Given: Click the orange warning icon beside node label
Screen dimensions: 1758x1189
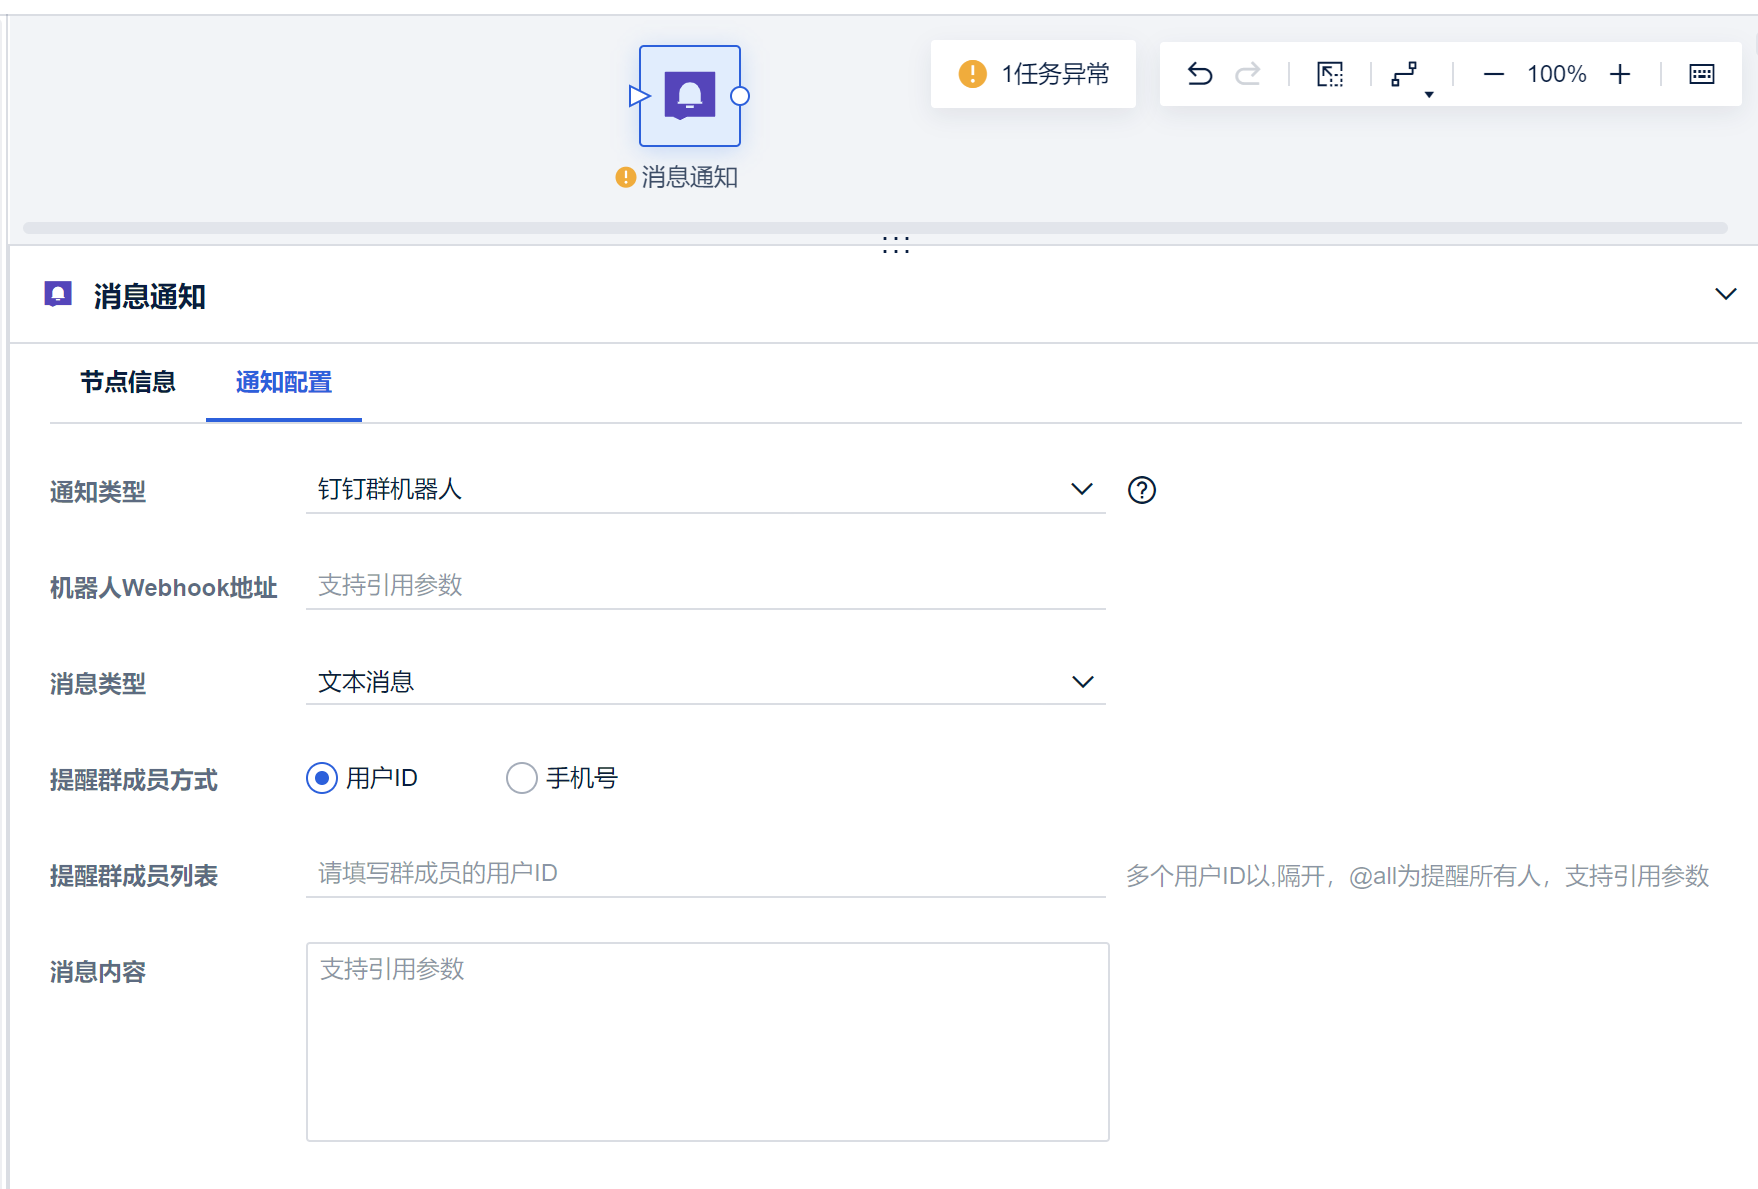Looking at the screenshot, I should [x=626, y=177].
